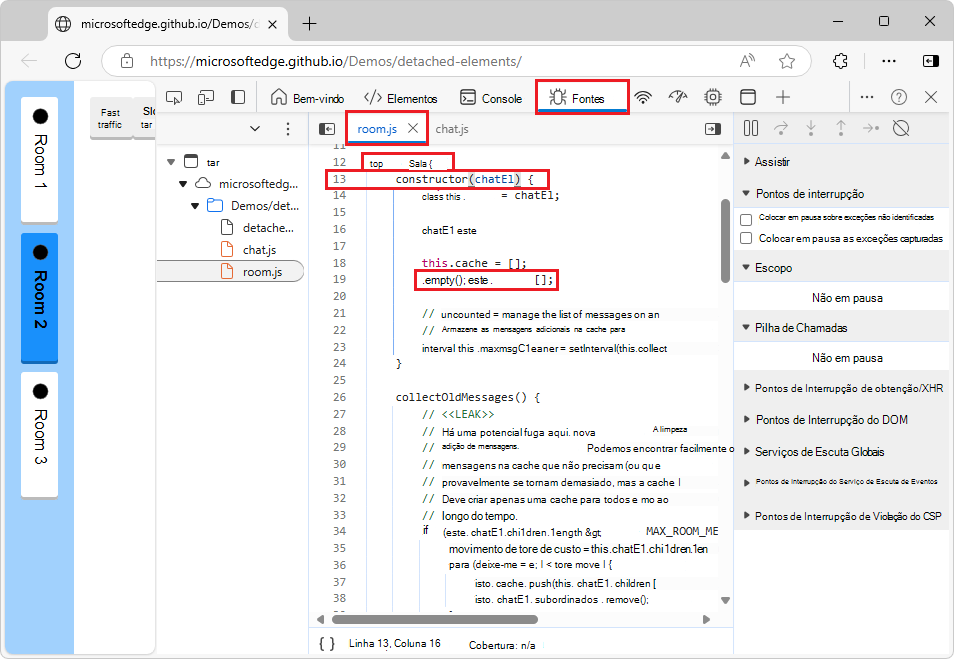The width and height of the screenshot is (954, 659).
Task: Select Room 3 in the demo sidebar
Action: pyautogui.click(x=38, y=437)
